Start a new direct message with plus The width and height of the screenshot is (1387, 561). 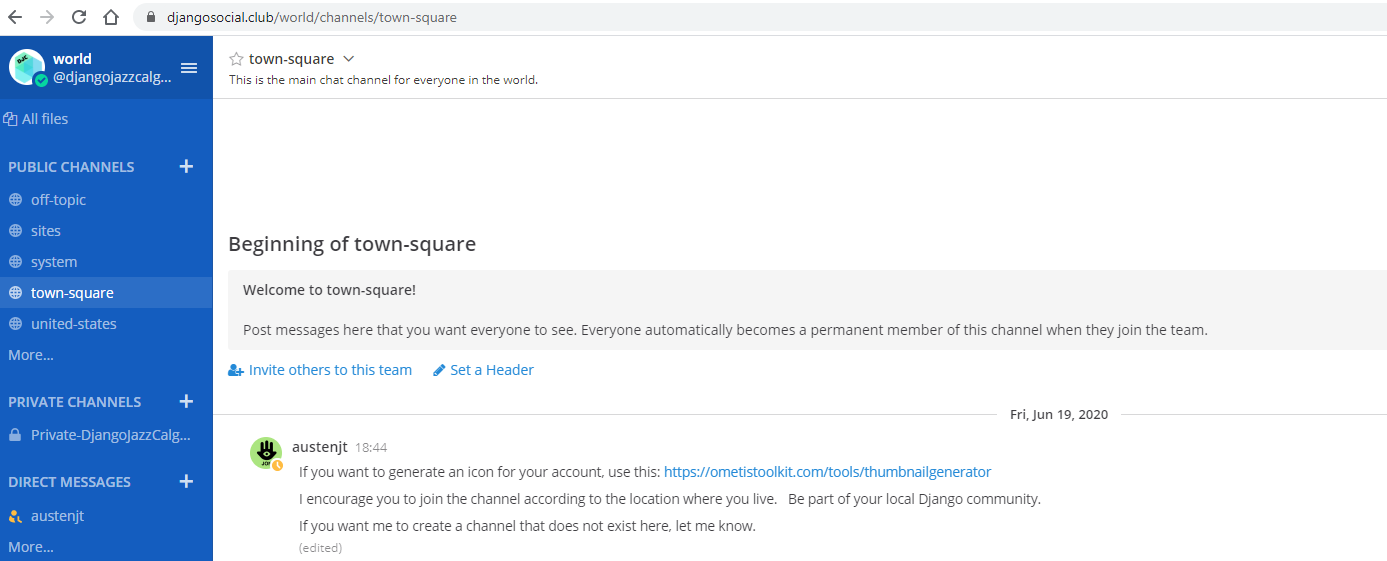pyautogui.click(x=186, y=482)
